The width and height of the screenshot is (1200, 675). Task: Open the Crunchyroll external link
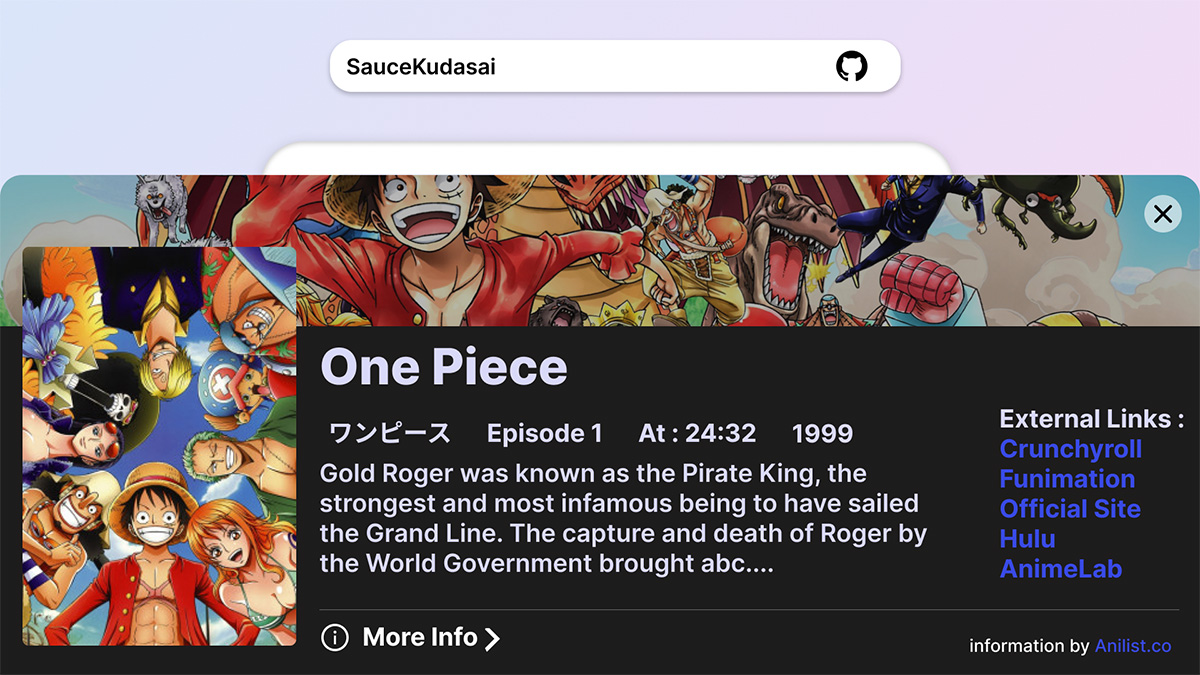click(x=1070, y=449)
